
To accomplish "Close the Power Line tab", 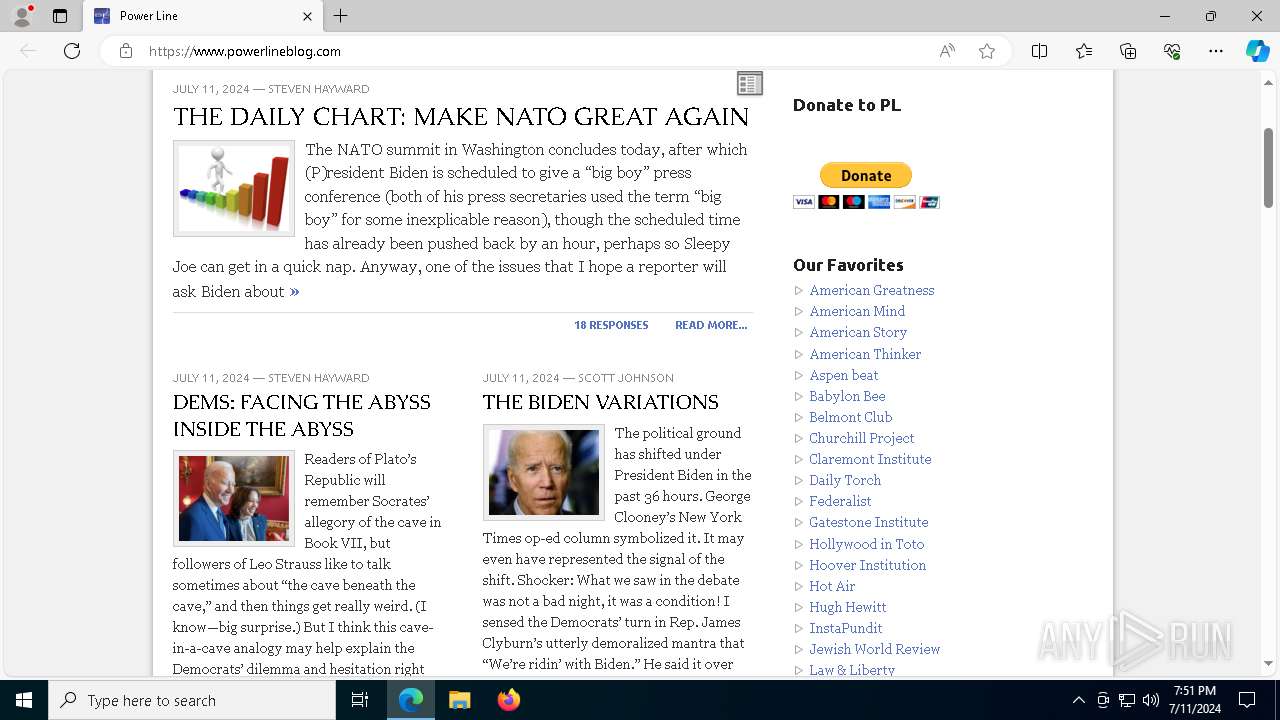I will pyautogui.click(x=307, y=16).
